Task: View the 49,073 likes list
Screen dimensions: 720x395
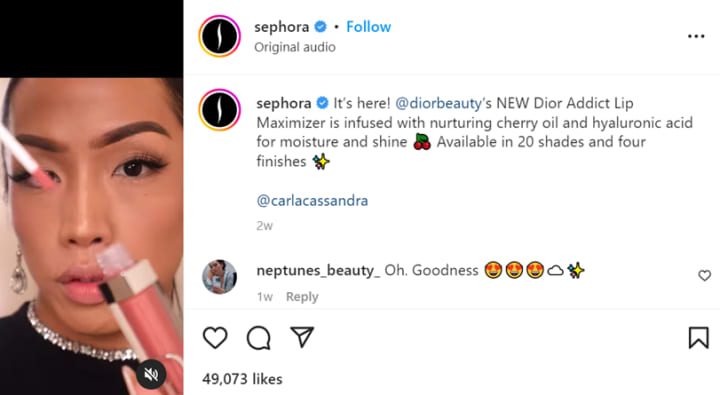Action: click(x=242, y=379)
